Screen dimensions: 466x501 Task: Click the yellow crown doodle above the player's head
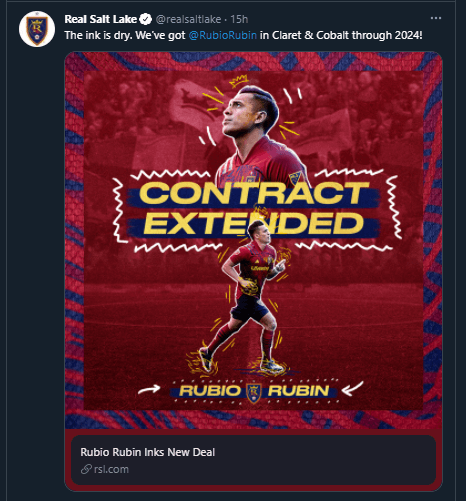pos(239,81)
